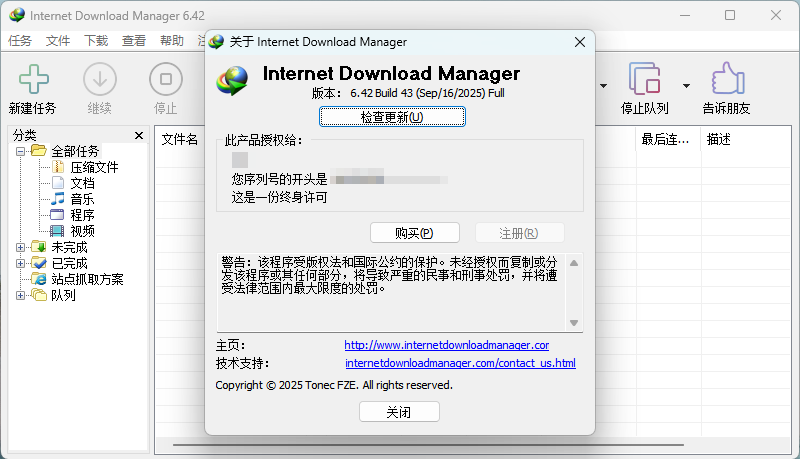The image size is (800, 459).
Task: Open the 主页 internetdownloadmanager.com link
Action: (x=446, y=345)
